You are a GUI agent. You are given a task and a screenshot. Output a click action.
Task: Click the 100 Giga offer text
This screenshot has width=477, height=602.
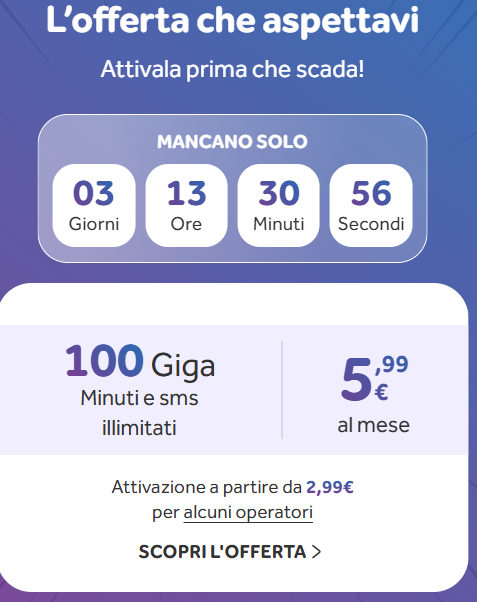point(140,362)
